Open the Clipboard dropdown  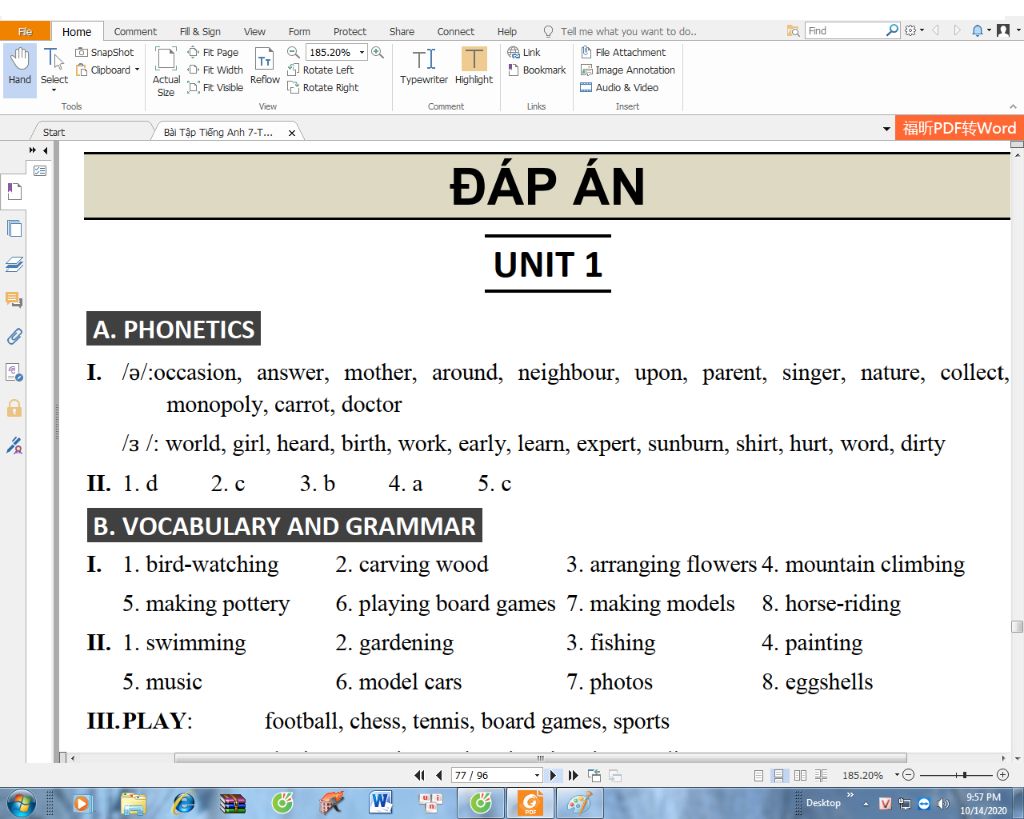click(108, 70)
